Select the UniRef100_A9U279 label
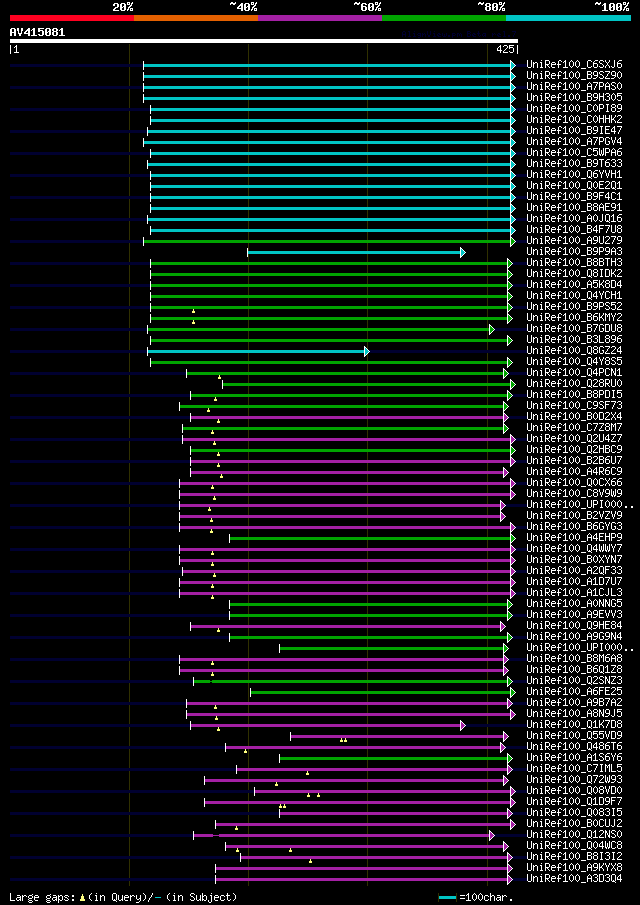Viewport: 640px width, 905px height. (574, 240)
